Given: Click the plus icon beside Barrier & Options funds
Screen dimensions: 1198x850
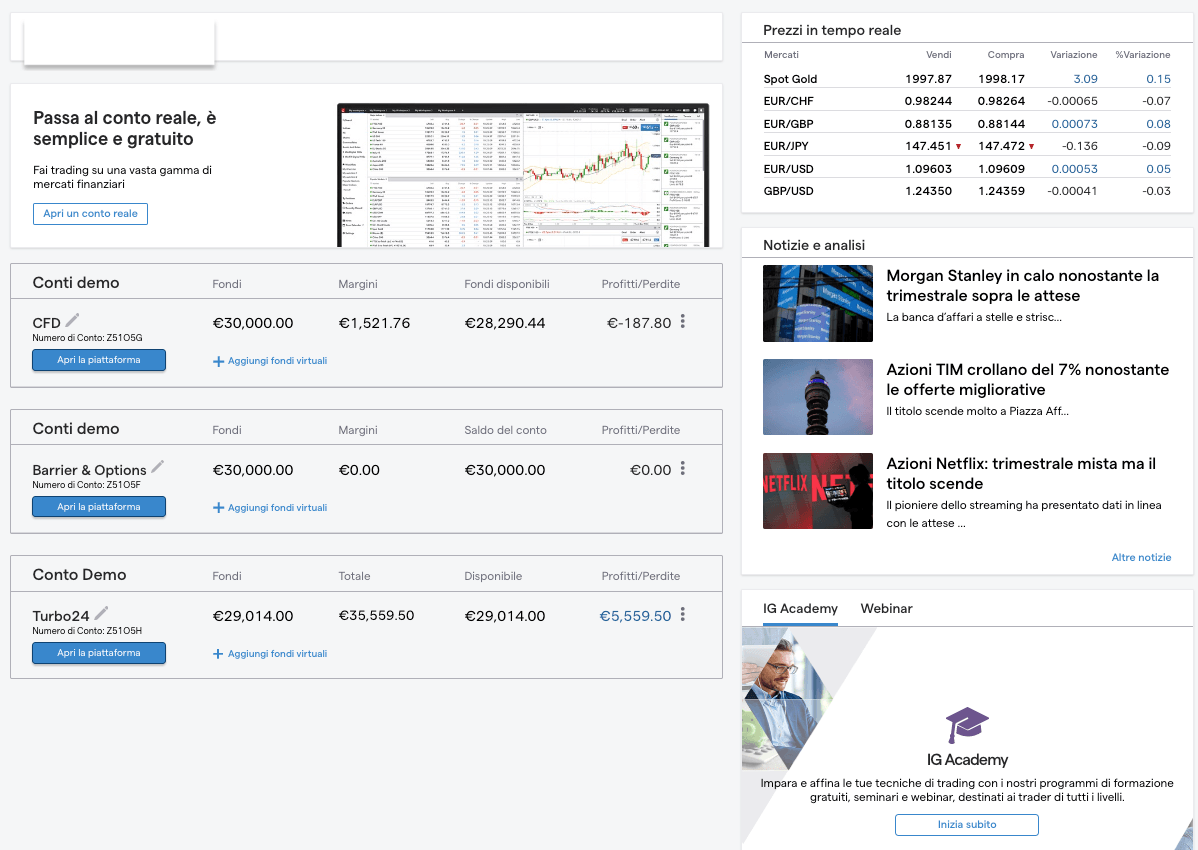Looking at the screenshot, I should click(x=219, y=508).
